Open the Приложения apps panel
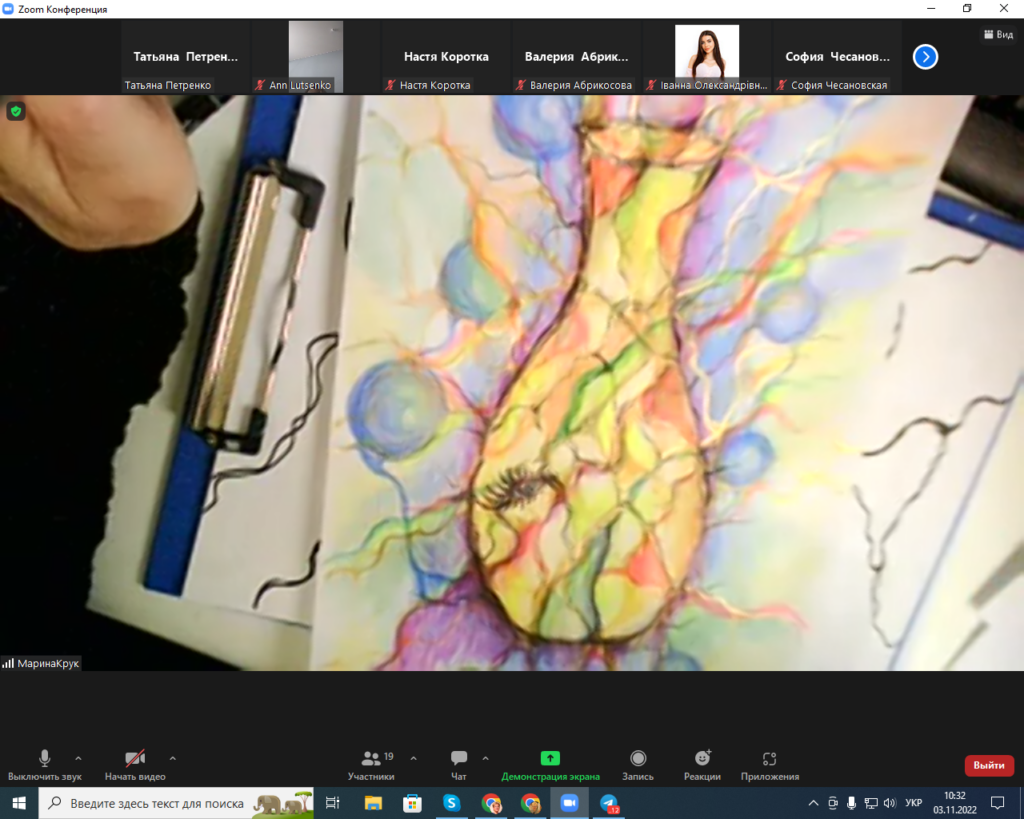 (x=769, y=759)
